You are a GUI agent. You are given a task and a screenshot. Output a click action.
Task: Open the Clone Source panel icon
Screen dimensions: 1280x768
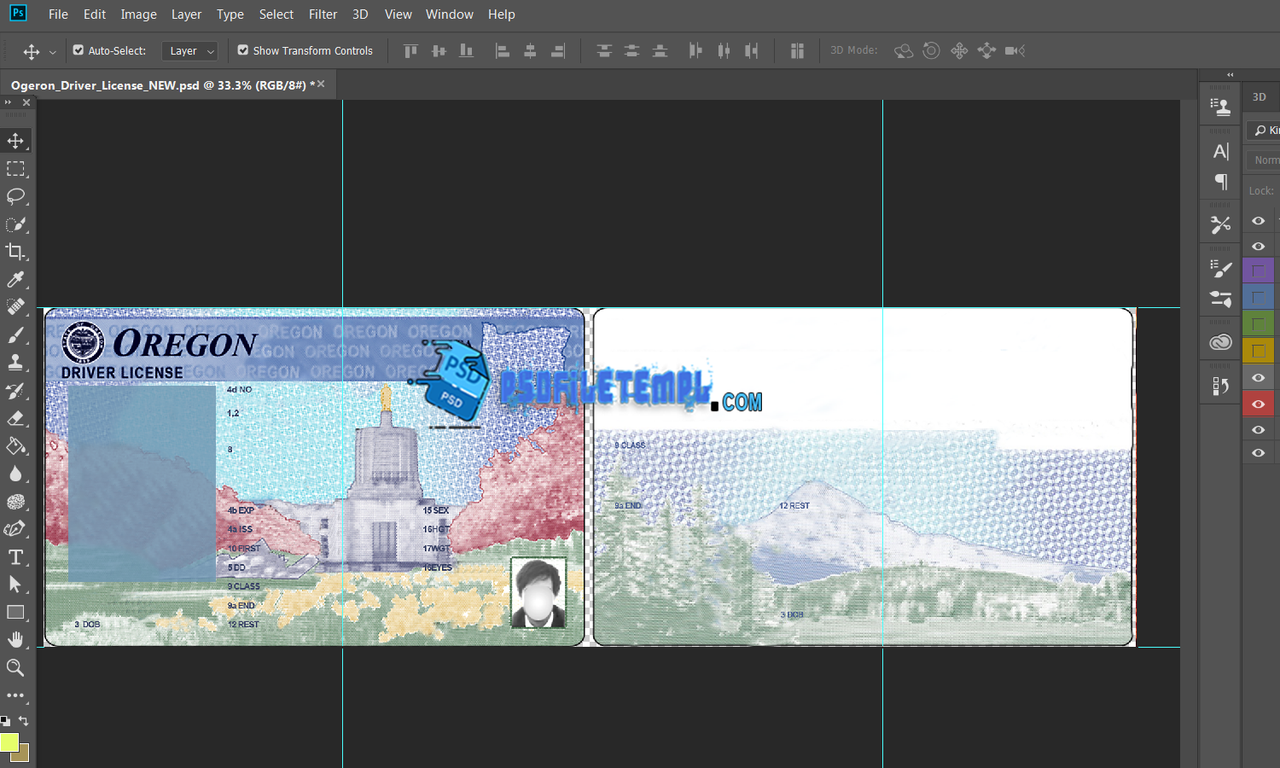[1220, 107]
